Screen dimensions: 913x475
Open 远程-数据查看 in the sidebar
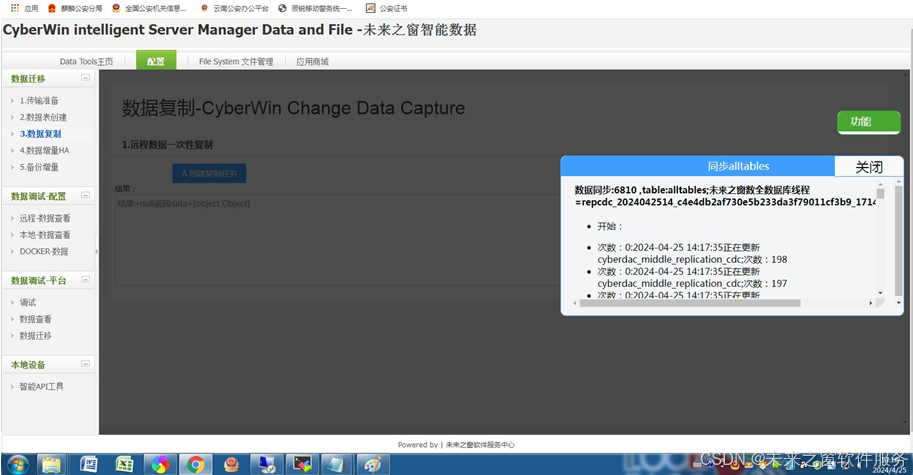coord(45,218)
